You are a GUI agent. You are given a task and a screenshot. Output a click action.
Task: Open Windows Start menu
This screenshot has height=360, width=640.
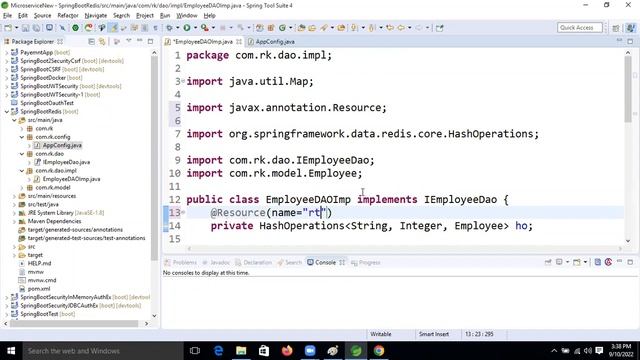point(11,351)
